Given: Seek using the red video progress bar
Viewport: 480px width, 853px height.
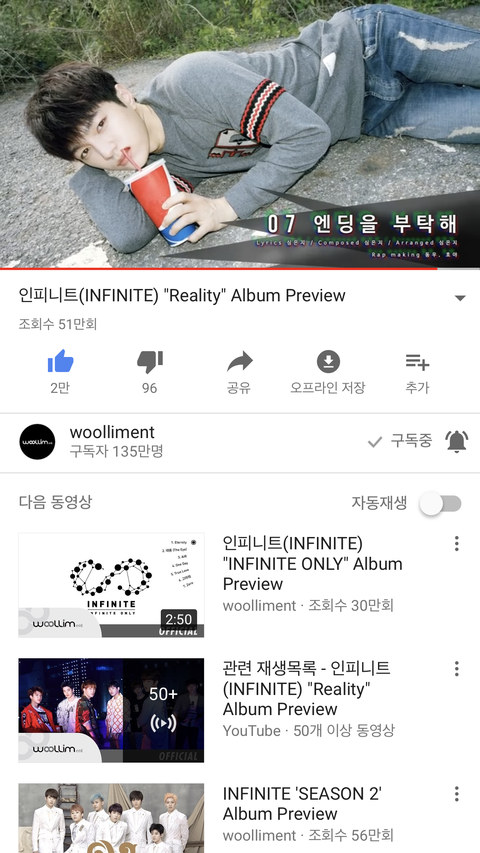Looking at the screenshot, I should pos(240,268).
